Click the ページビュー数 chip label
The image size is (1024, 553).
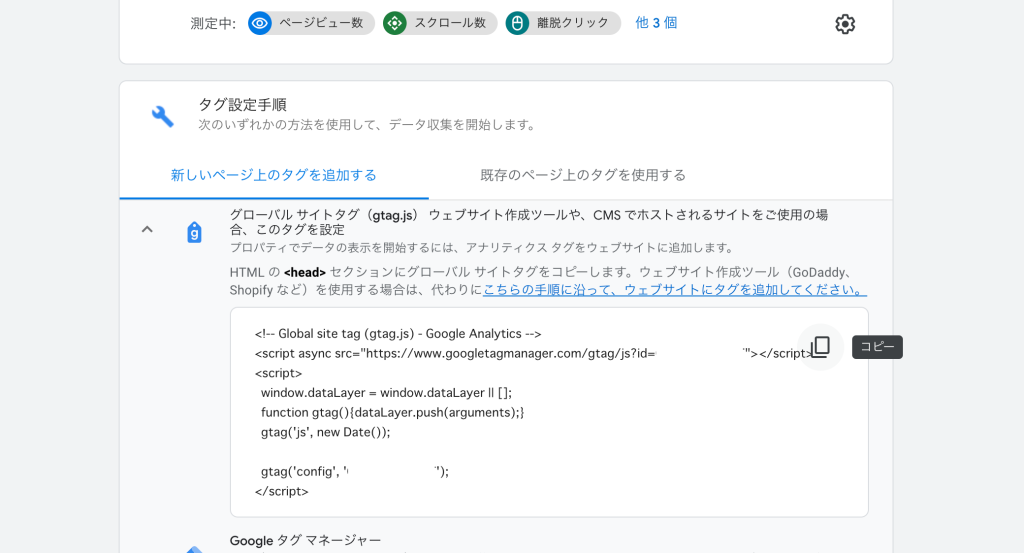(x=321, y=23)
